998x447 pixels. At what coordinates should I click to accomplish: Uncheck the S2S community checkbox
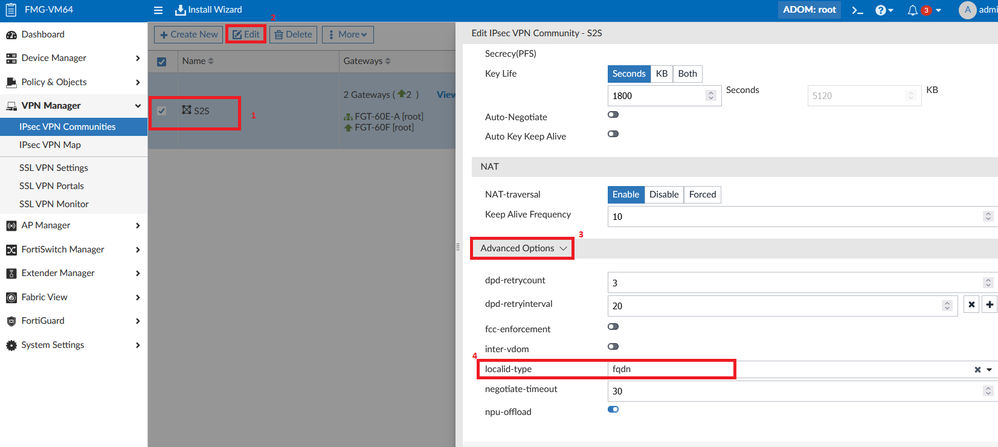coord(162,110)
